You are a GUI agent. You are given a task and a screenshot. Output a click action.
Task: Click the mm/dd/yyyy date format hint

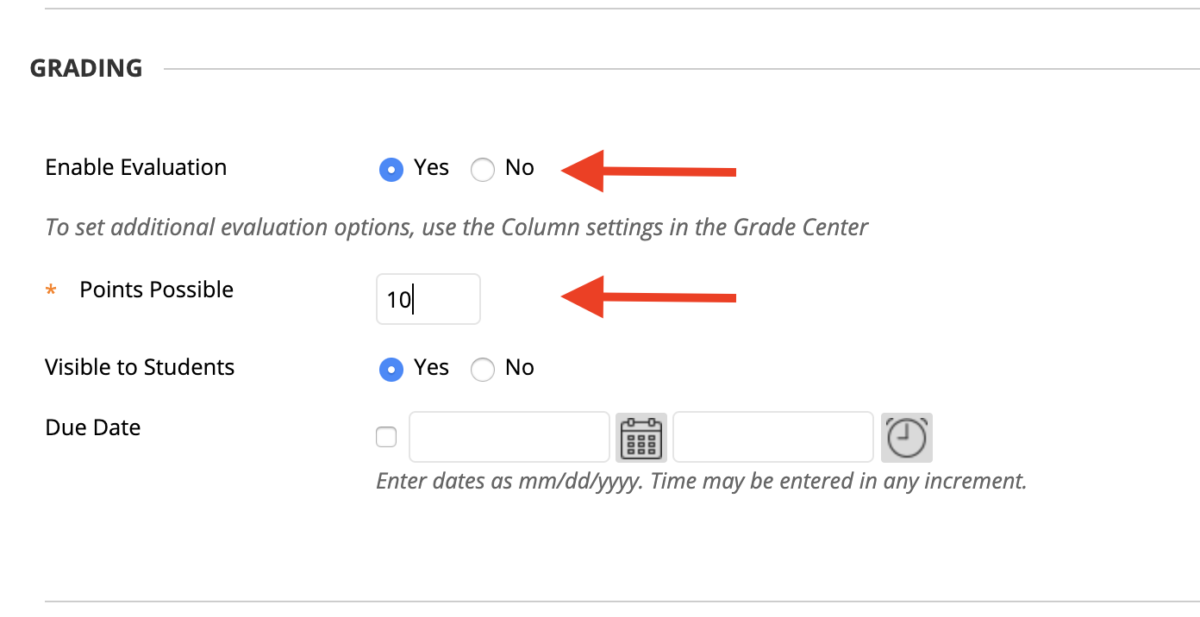[x=701, y=481]
